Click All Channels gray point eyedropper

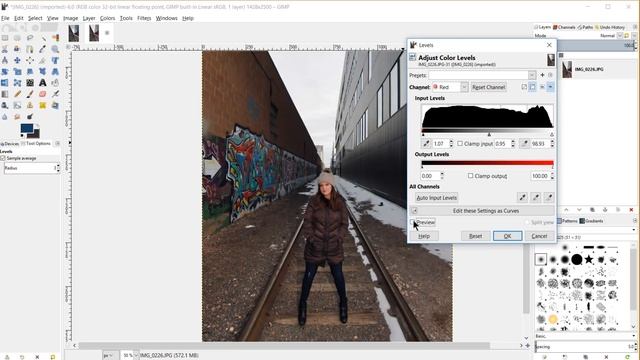pos(536,198)
